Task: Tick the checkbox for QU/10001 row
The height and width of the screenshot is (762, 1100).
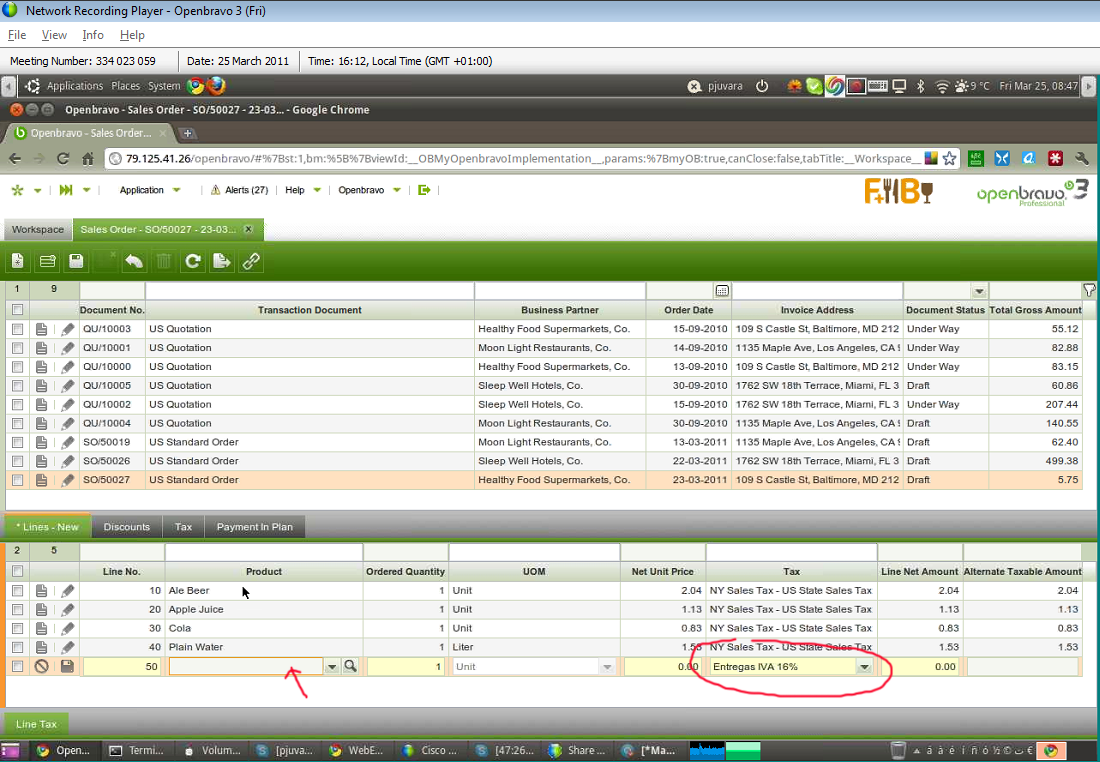Action: coord(18,348)
